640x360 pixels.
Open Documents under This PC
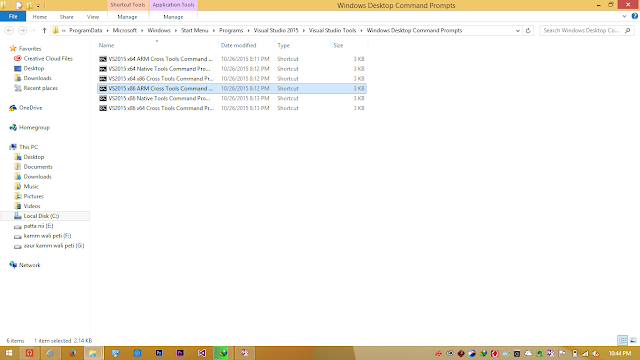point(38,167)
